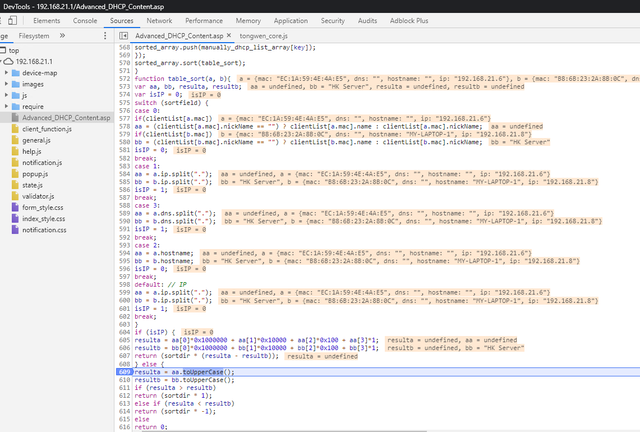Image resolution: width=640 pixels, height=432 pixels.
Task: Switch to the Console tab
Action: coord(85,21)
